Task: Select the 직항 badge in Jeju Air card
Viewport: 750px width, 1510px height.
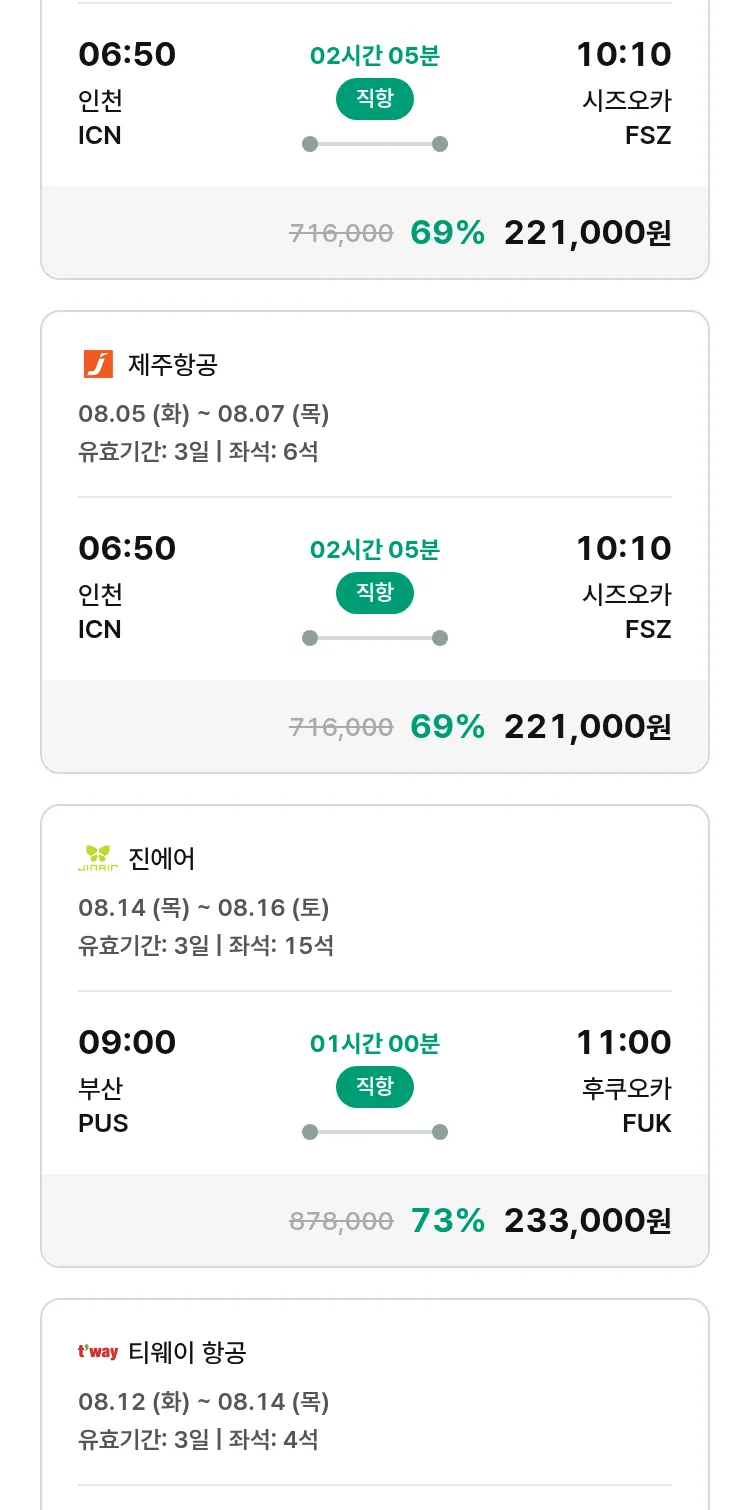Action: (x=375, y=593)
